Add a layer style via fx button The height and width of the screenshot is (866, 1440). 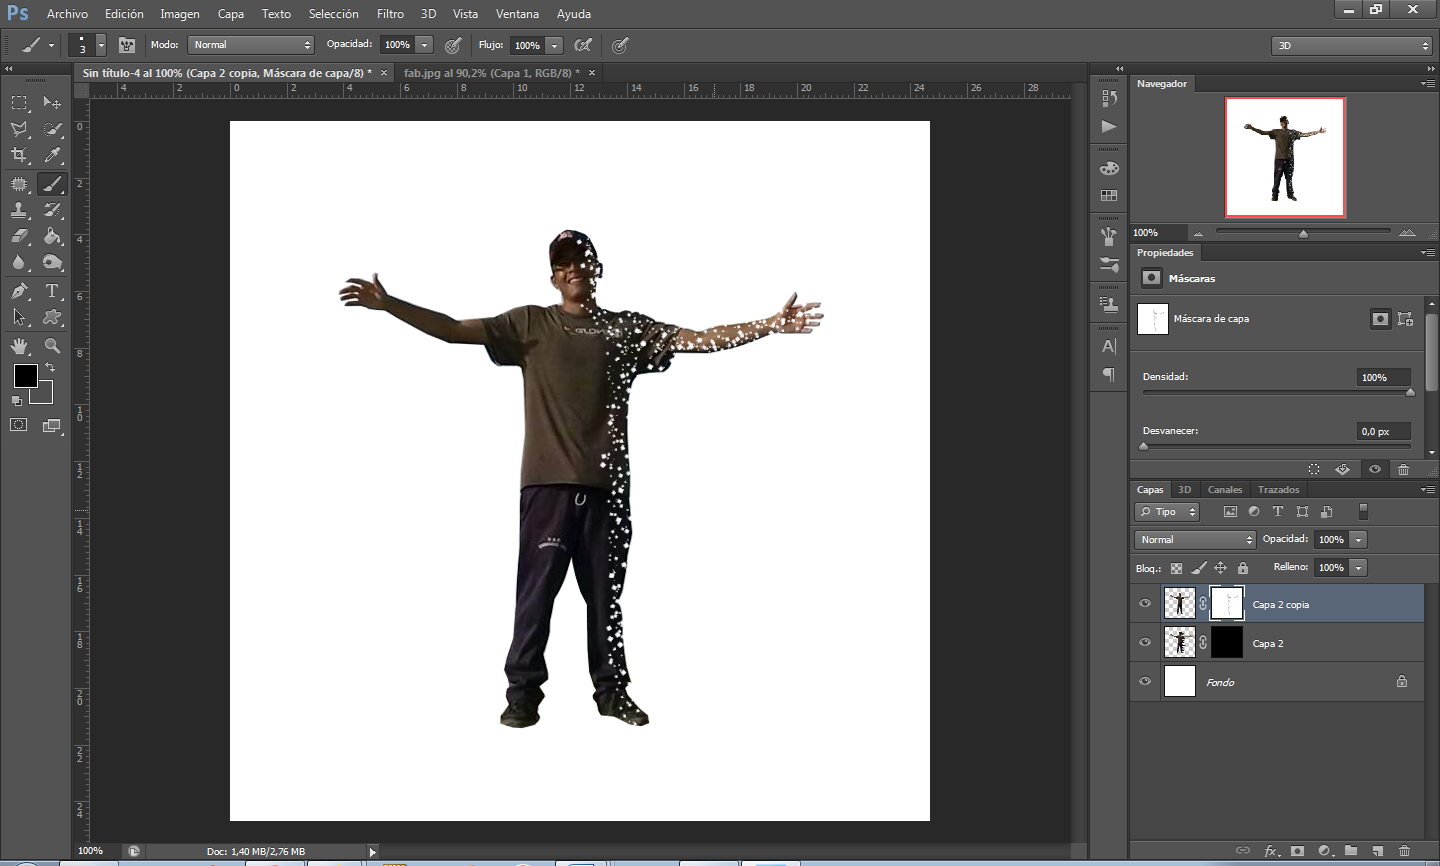click(x=1271, y=851)
